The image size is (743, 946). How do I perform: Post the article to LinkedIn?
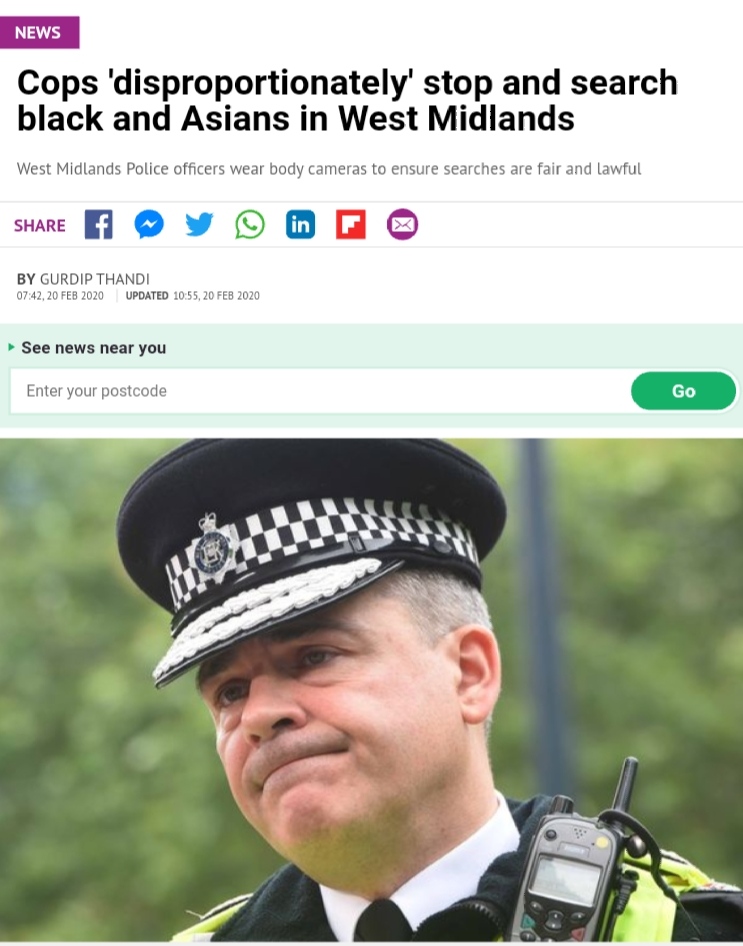click(x=300, y=224)
